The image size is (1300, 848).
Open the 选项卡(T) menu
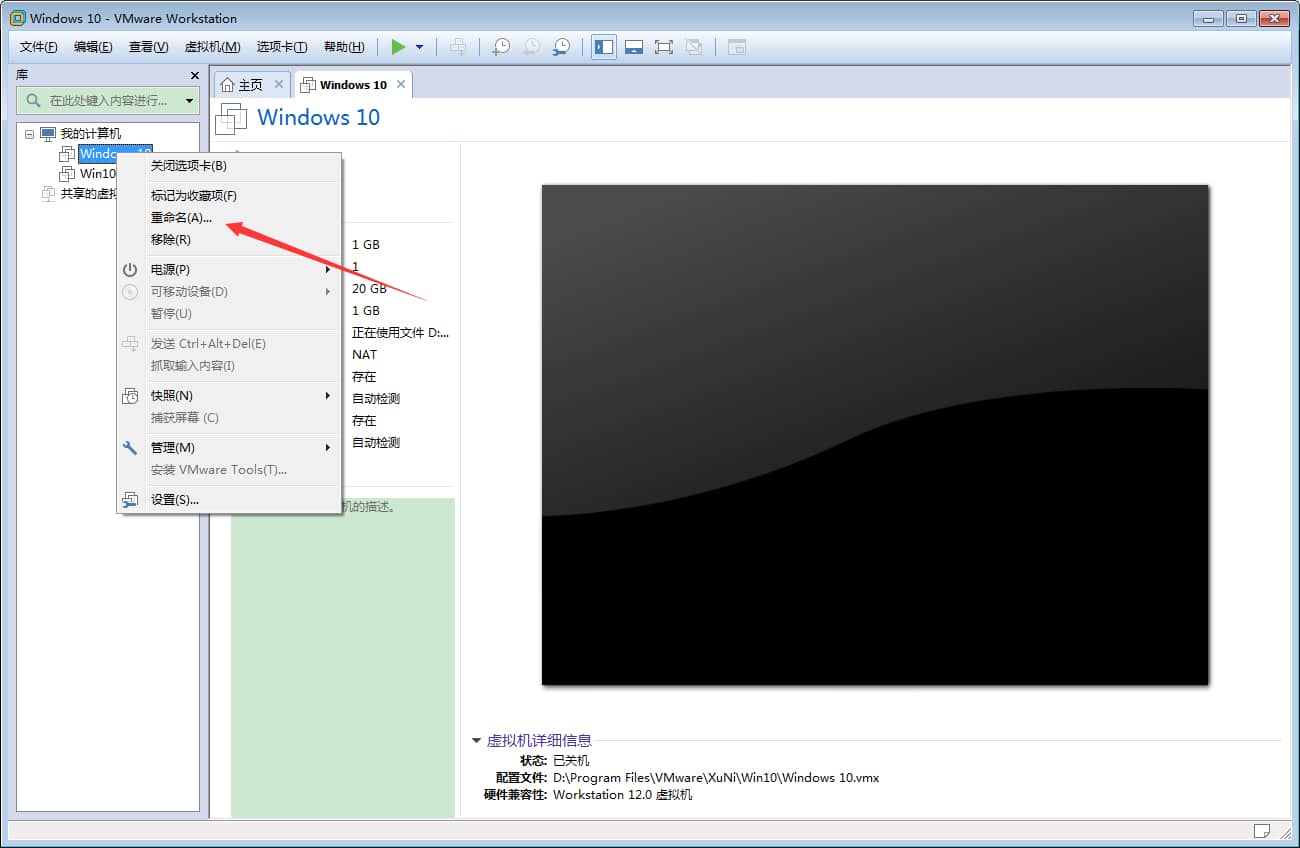click(282, 47)
